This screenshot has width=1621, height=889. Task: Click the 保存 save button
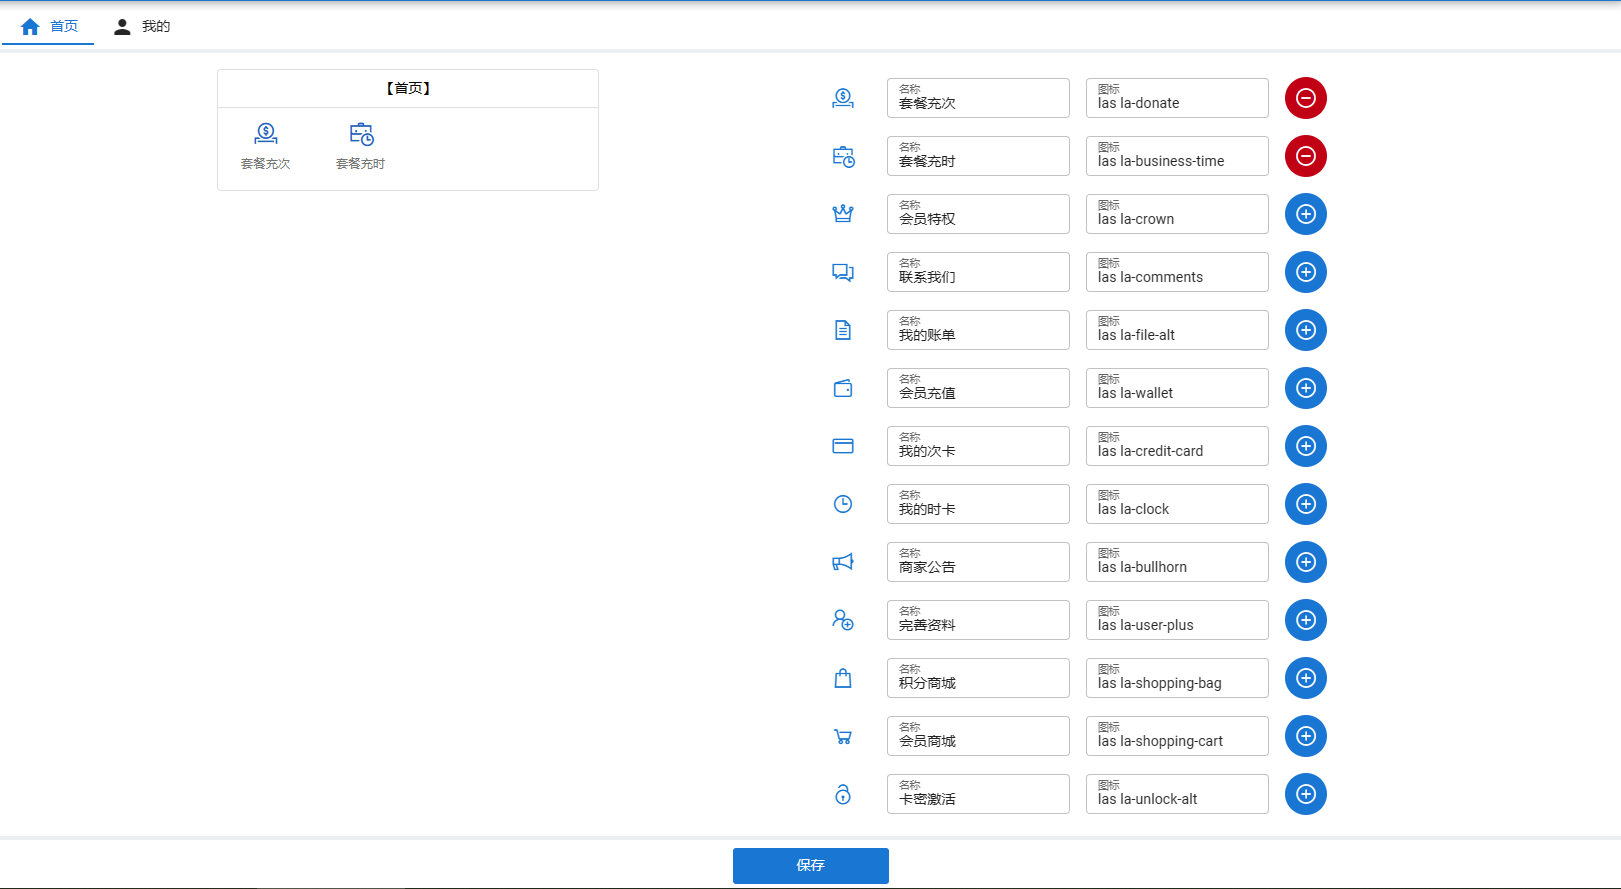(x=811, y=866)
